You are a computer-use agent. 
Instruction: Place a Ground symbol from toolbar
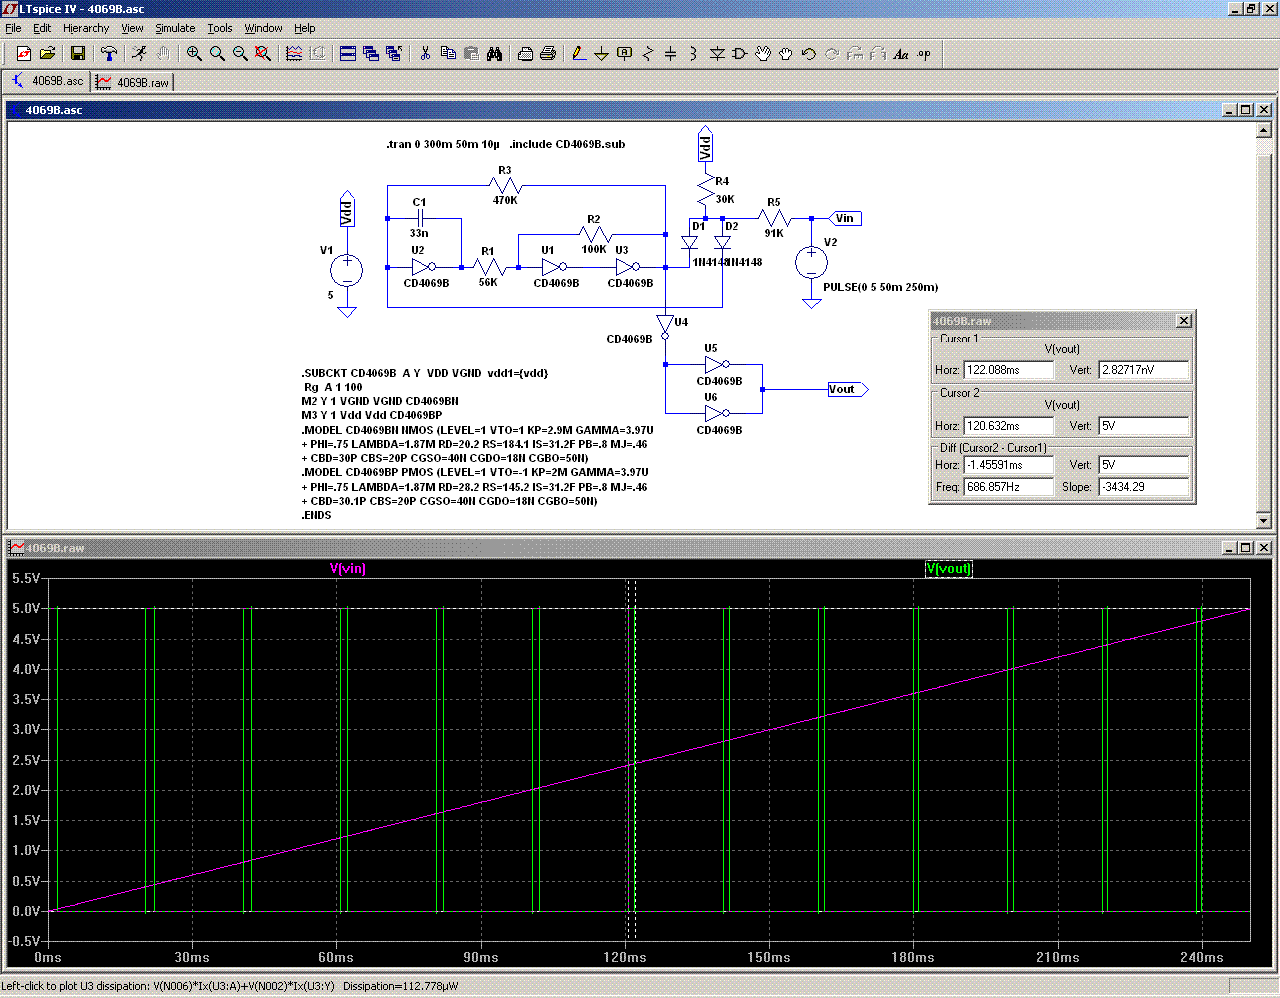tap(601, 54)
